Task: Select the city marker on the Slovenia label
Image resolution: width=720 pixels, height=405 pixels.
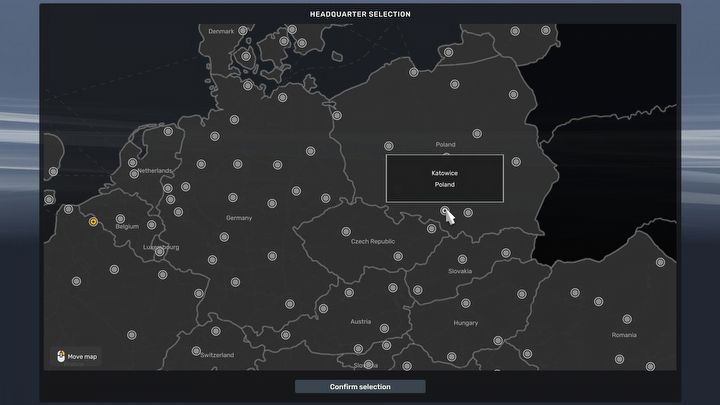Action: tap(368, 365)
